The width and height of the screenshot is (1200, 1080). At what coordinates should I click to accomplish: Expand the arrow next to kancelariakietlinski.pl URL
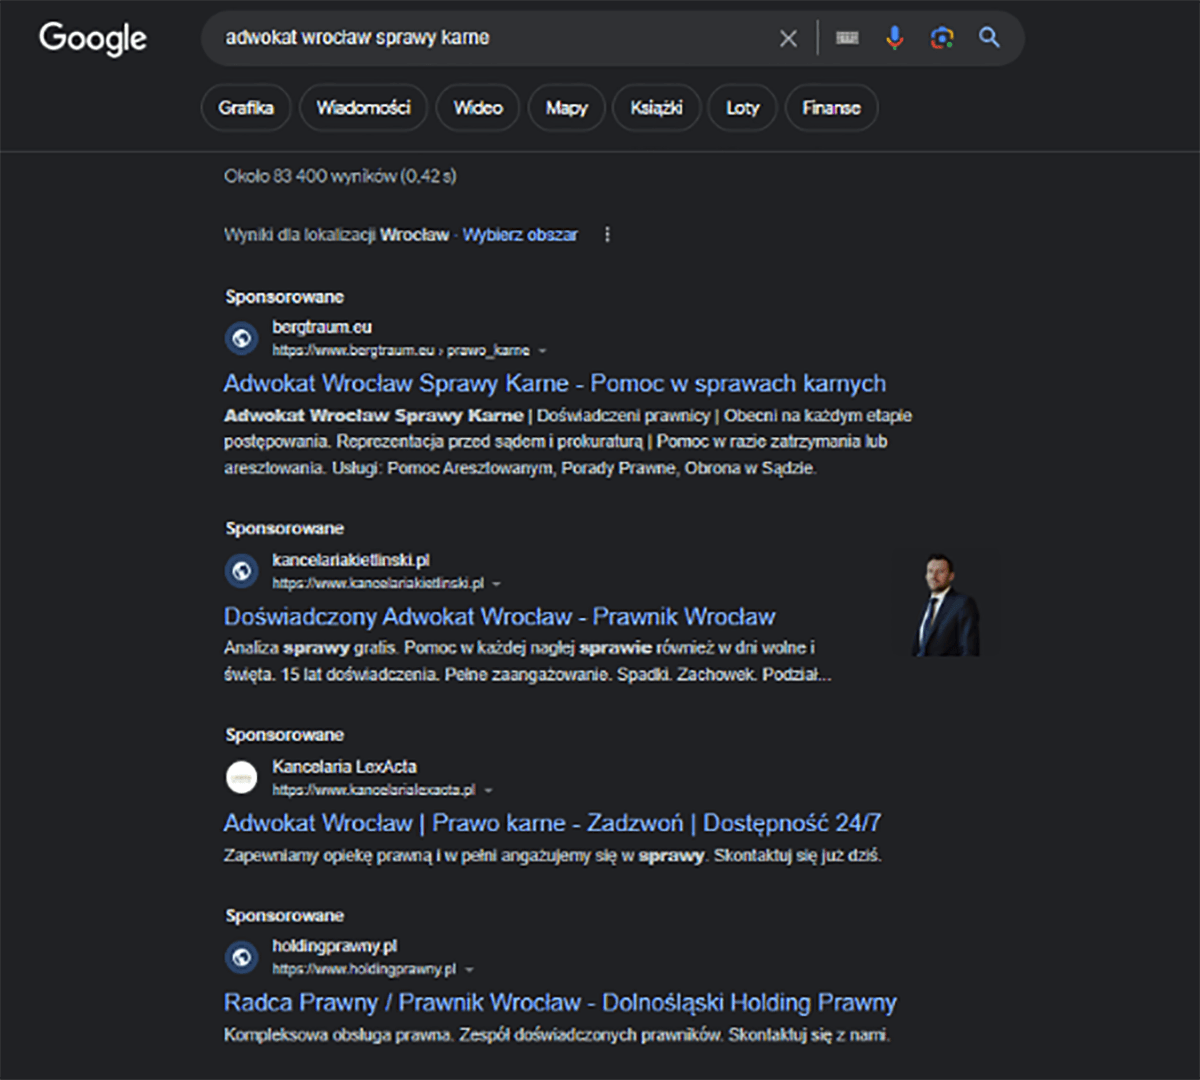click(x=497, y=583)
